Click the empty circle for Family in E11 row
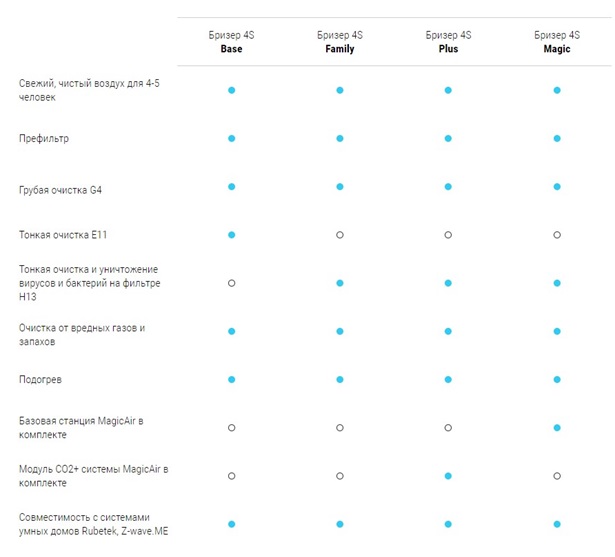This screenshot has height=557, width=615. point(340,235)
